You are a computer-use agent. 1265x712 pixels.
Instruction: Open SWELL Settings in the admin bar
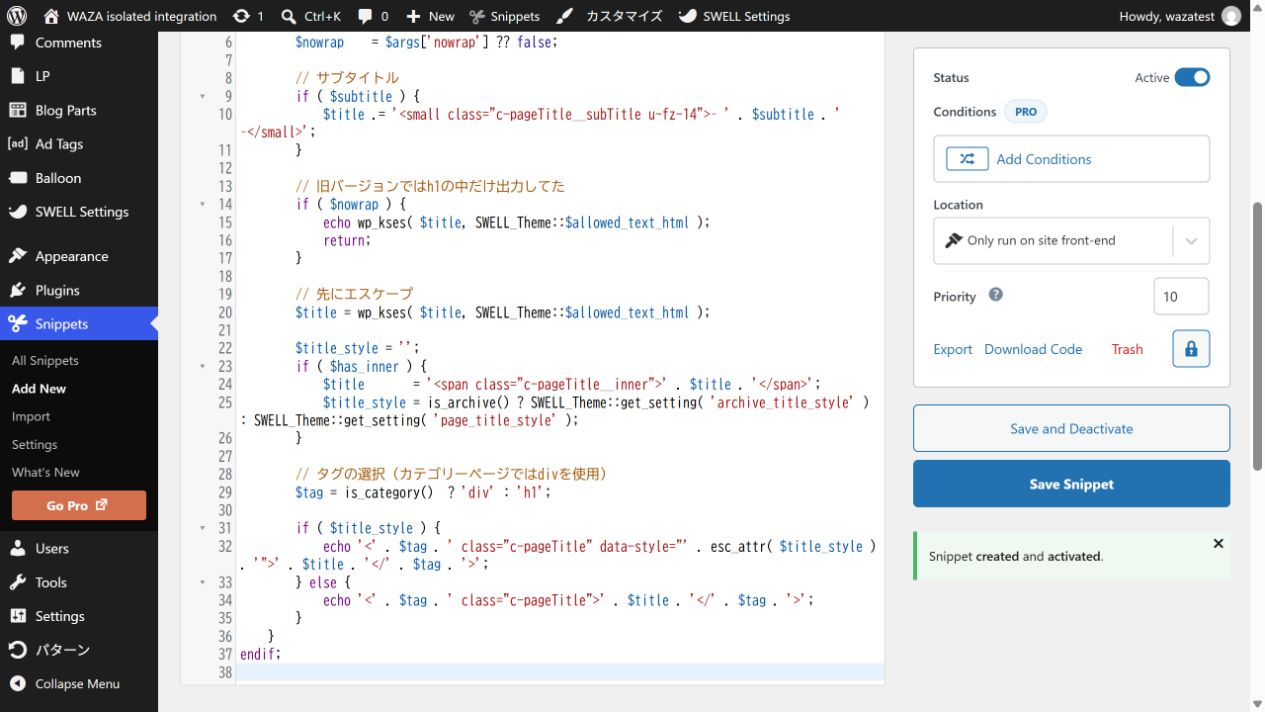click(734, 16)
